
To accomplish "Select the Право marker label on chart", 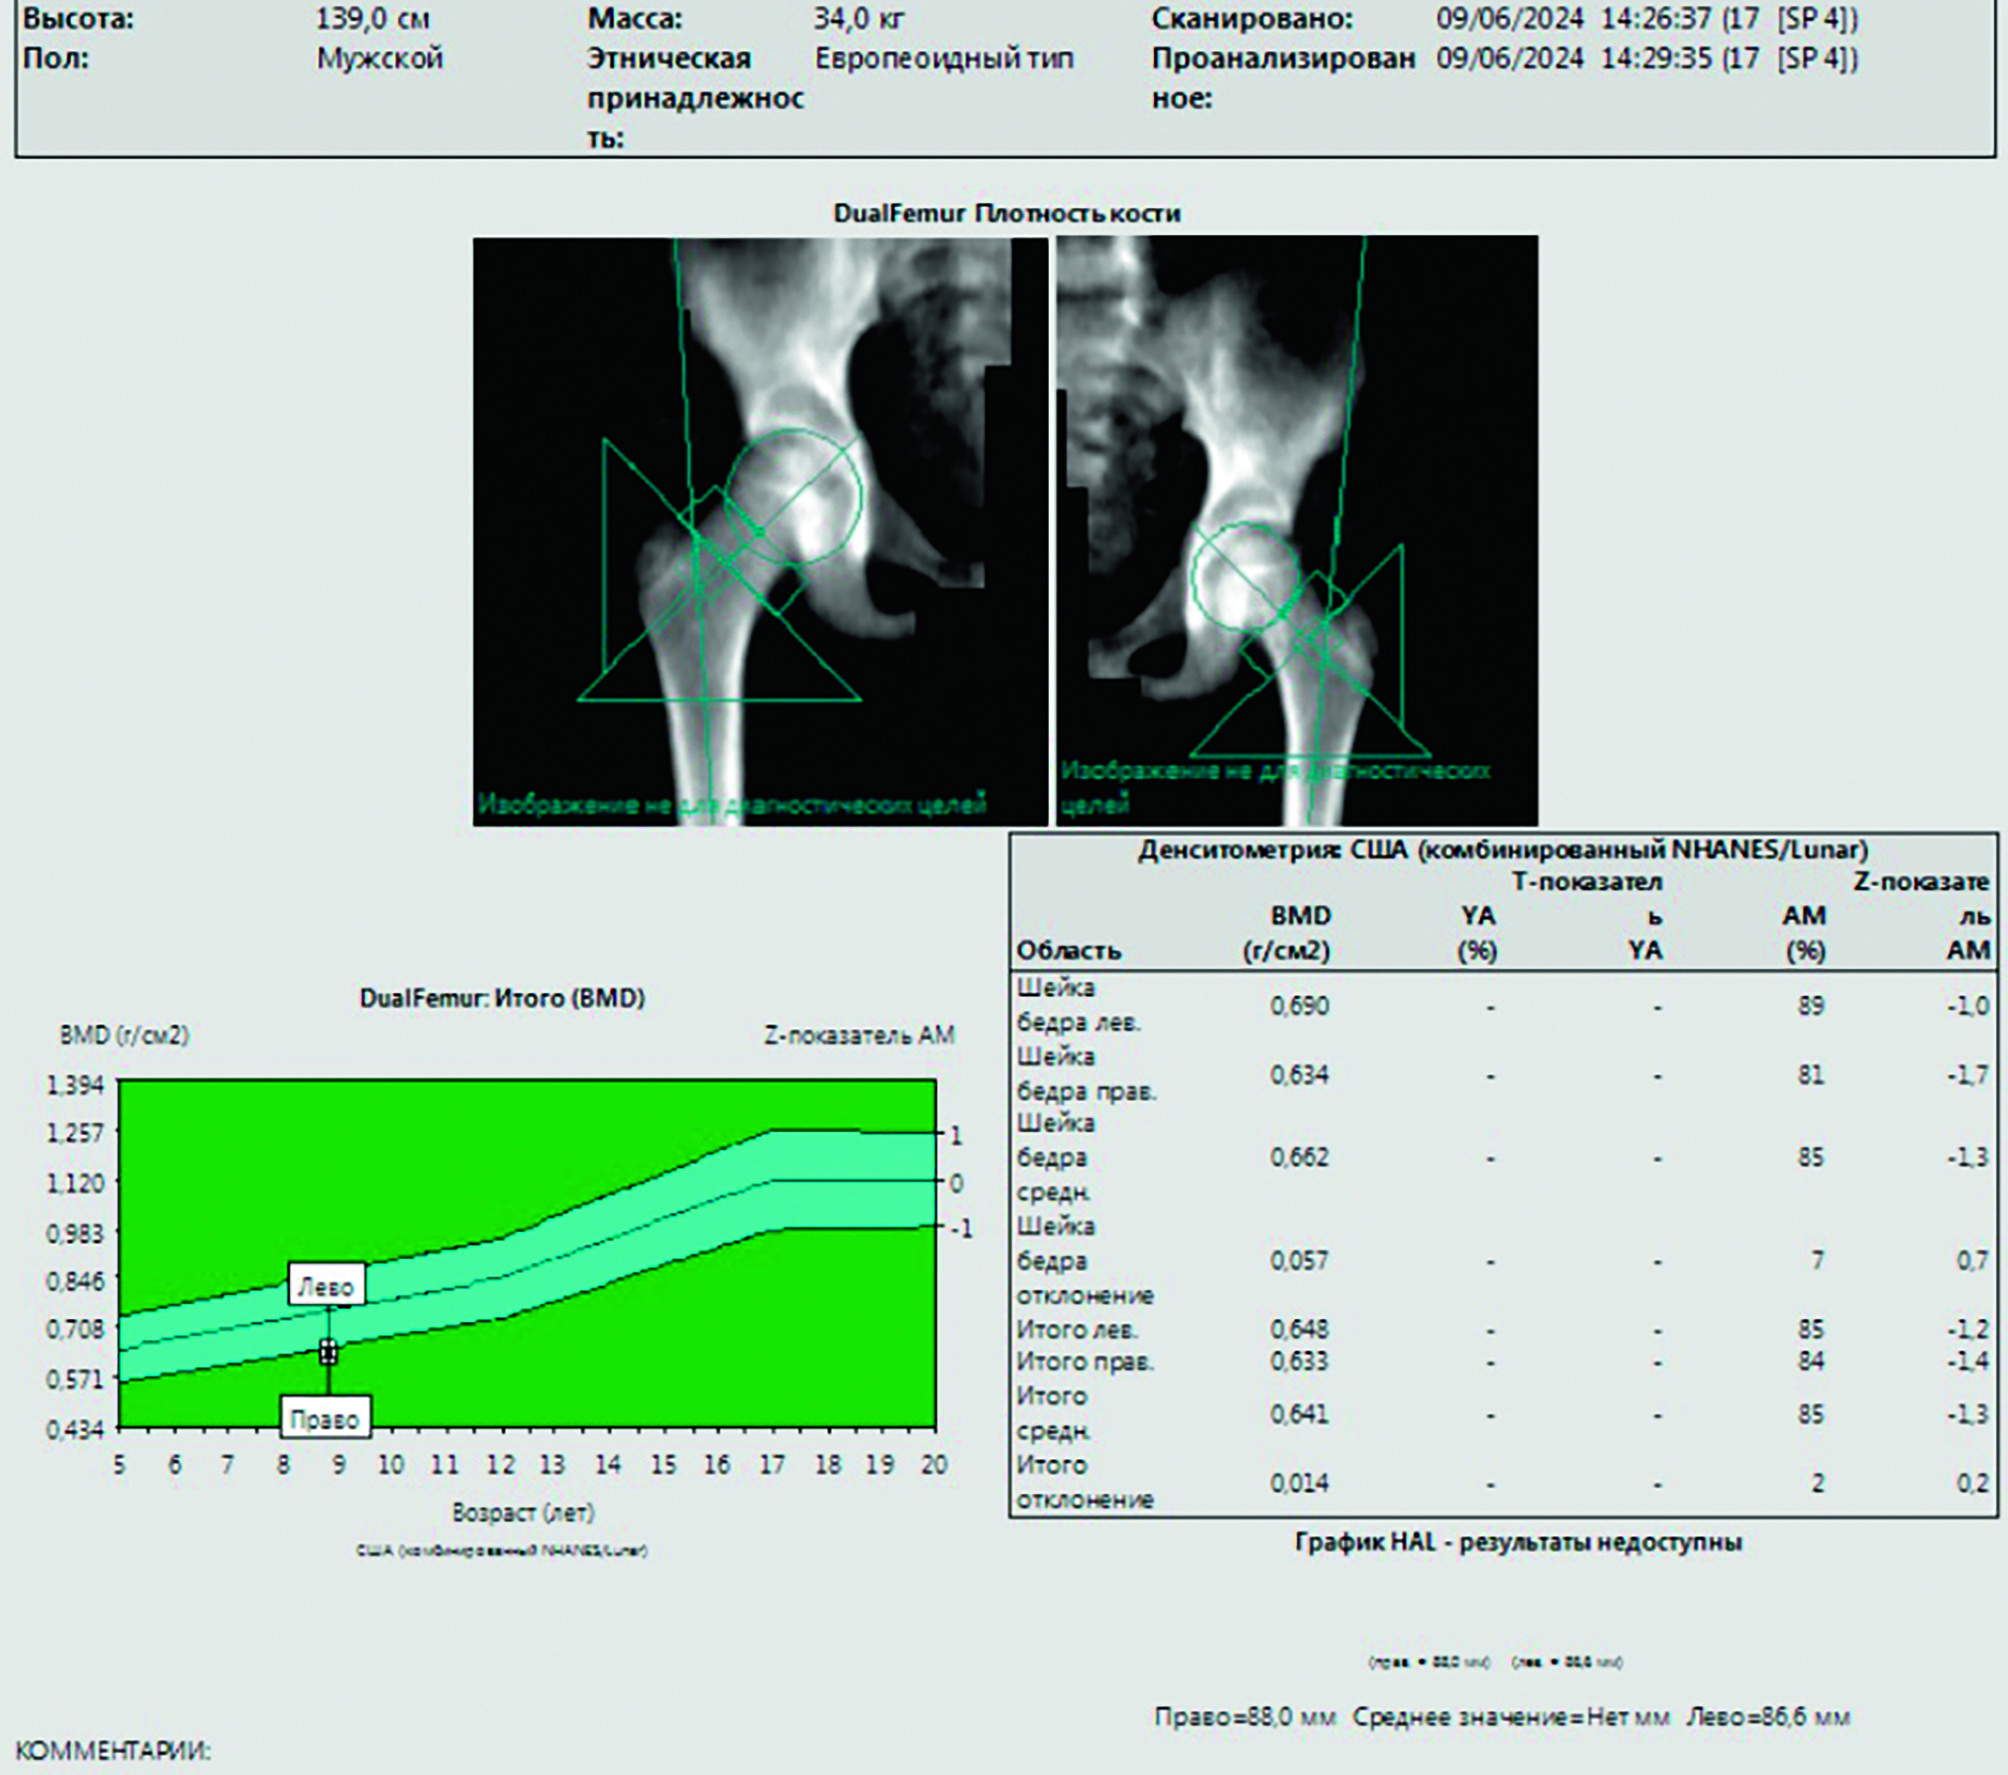I will (x=324, y=1419).
